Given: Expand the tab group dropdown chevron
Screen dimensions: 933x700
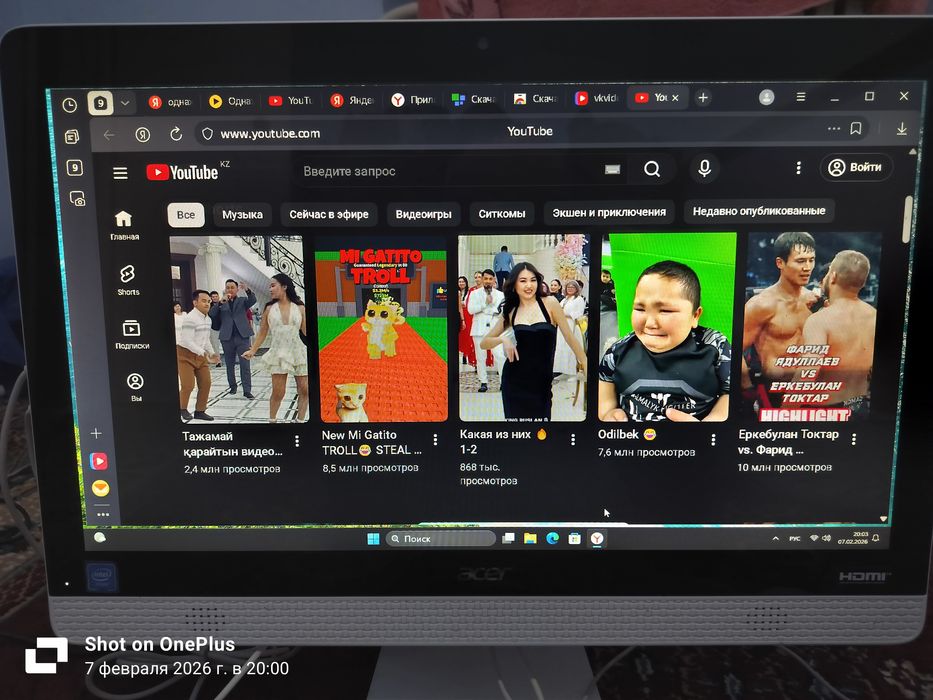Looking at the screenshot, I should click(125, 103).
